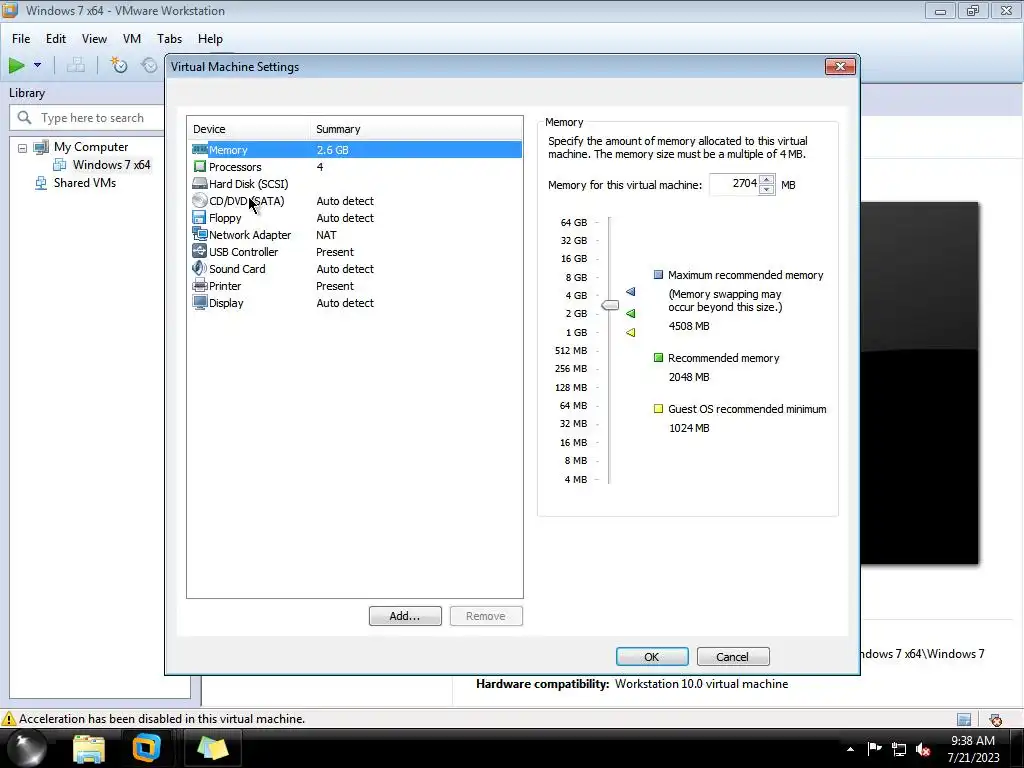This screenshot has width=1024, height=768.
Task: Select Windows 7 x64 in the library
Action: 111,165
